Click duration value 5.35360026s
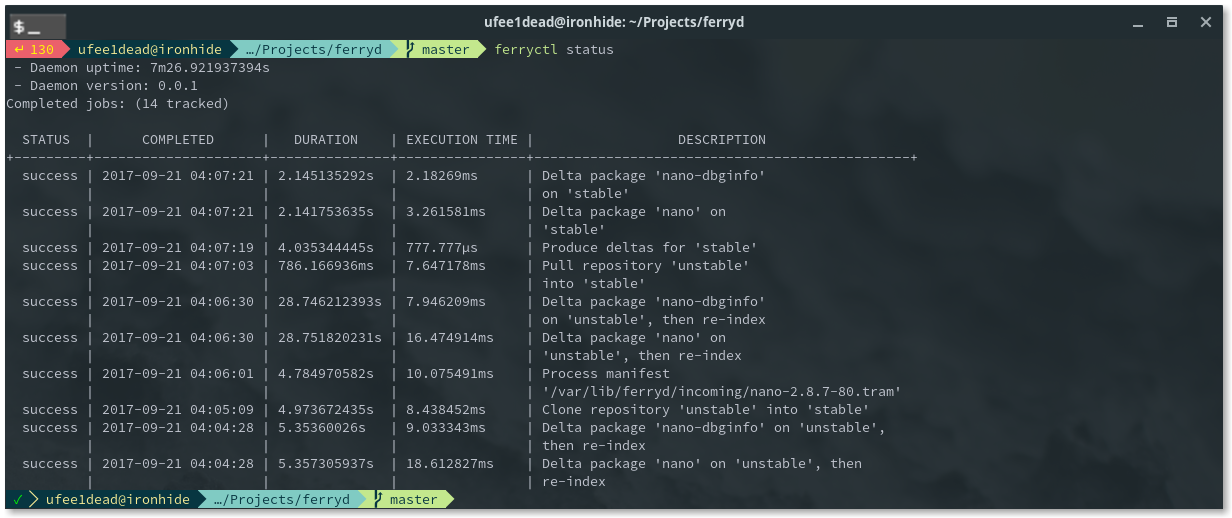Image resolution: width=1232 pixels, height=518 pixels. coord(322,427)
